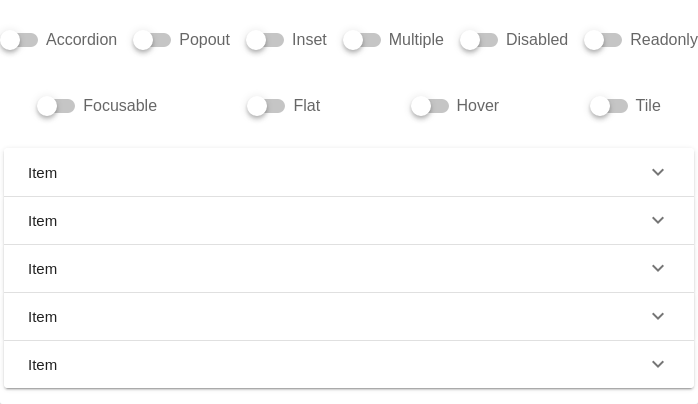Enable the Accordion switch
Viewport: 698px width, 404px height.
tap(19, 40)
